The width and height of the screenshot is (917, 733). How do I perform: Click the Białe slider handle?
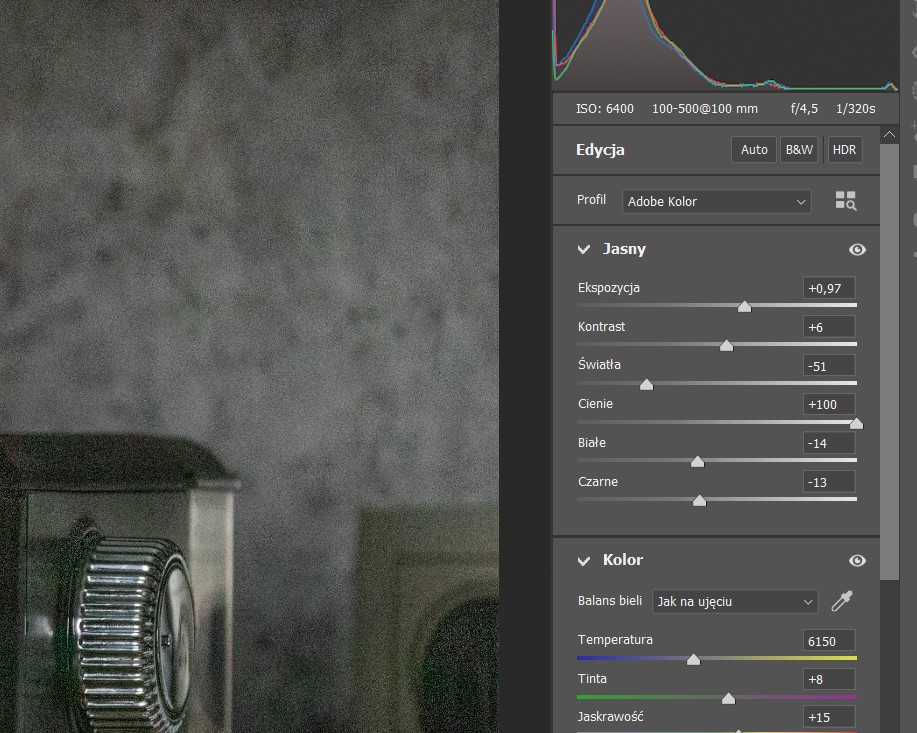pyautogui.click(x=697, y=462)
